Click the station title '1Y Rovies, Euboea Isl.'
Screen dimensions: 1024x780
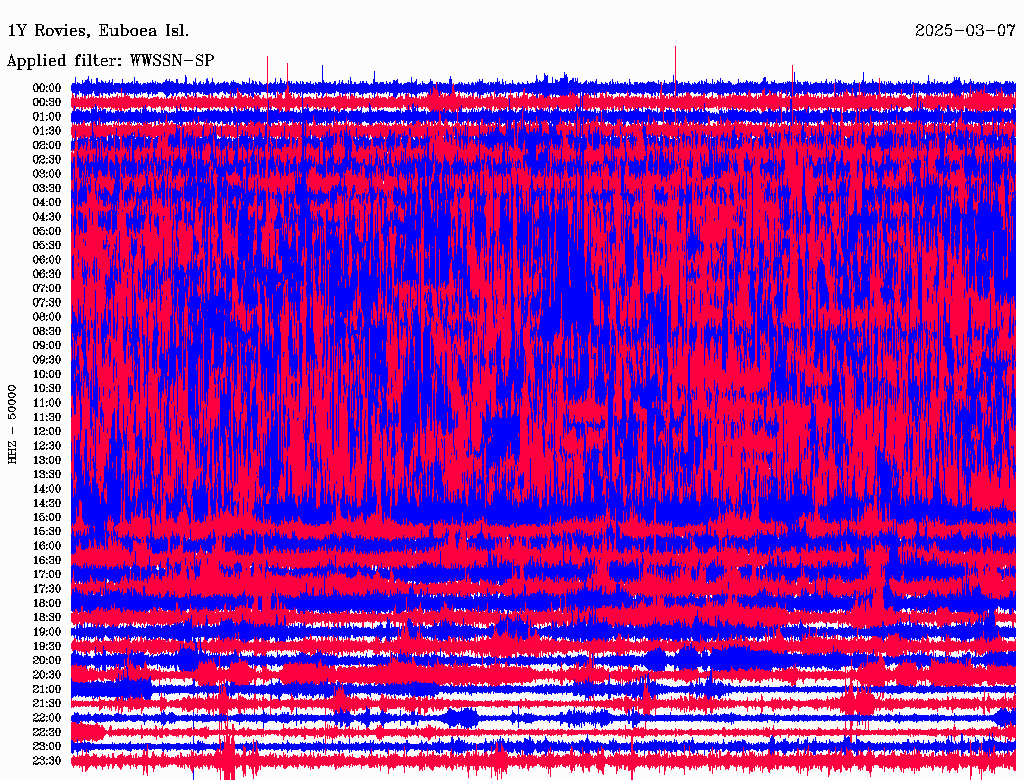pyautogui.click(x=97, y=31)
